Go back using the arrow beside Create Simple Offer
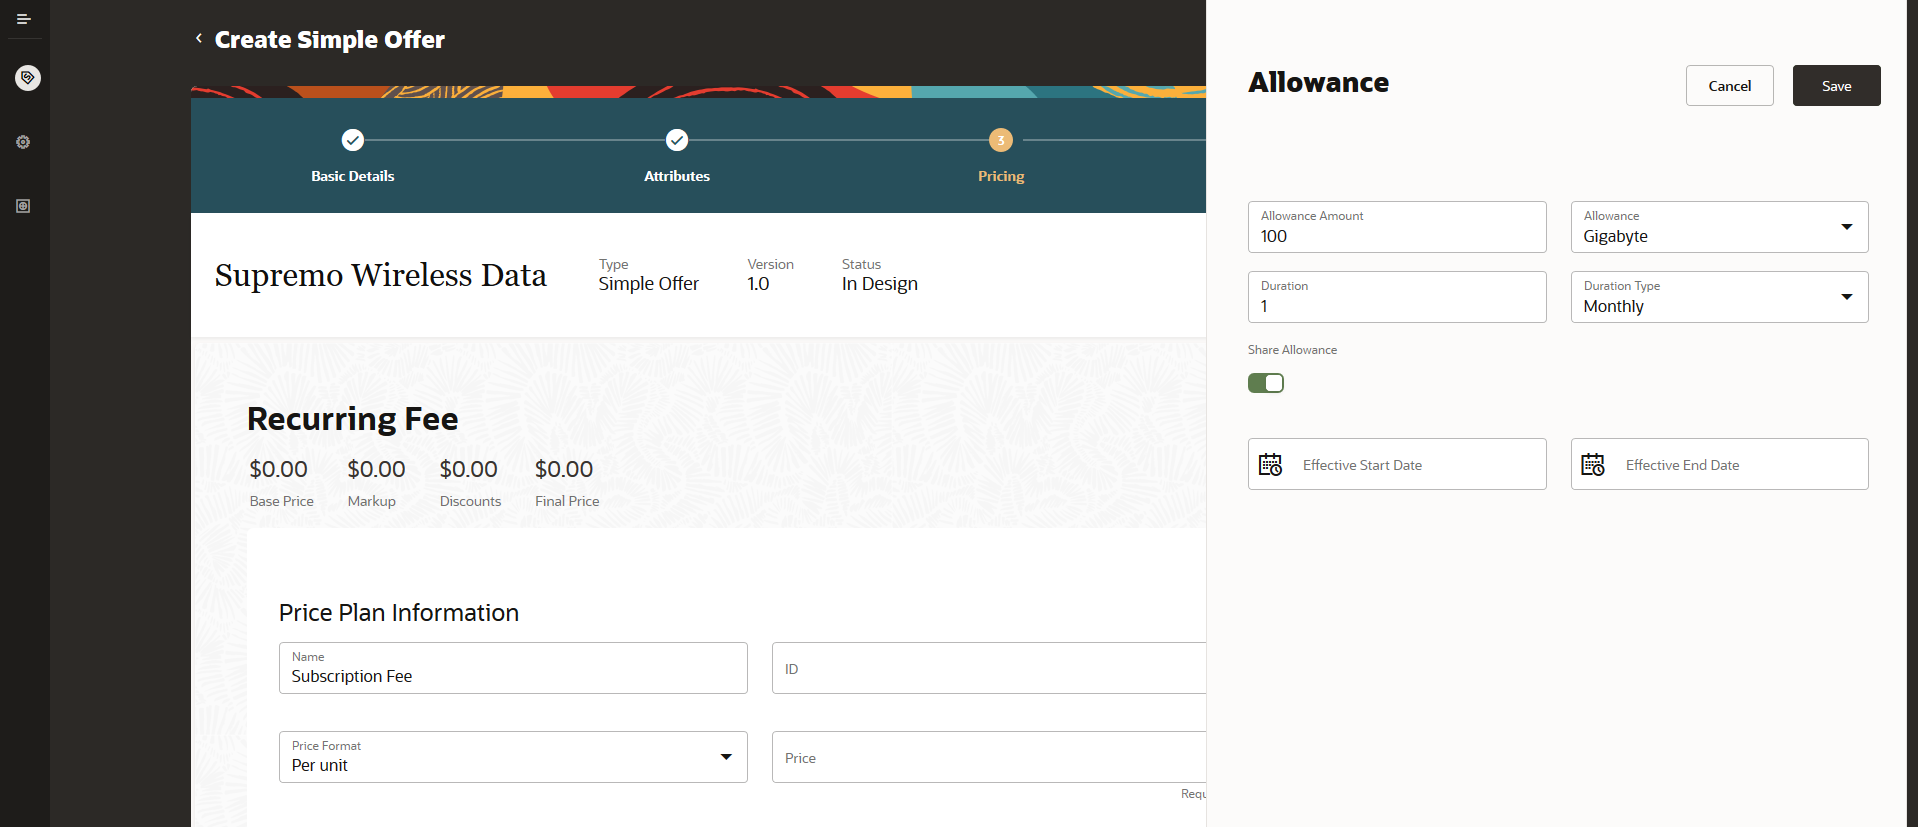Image resolution: width=1918 pixels, height=827 pixels. 199,38
